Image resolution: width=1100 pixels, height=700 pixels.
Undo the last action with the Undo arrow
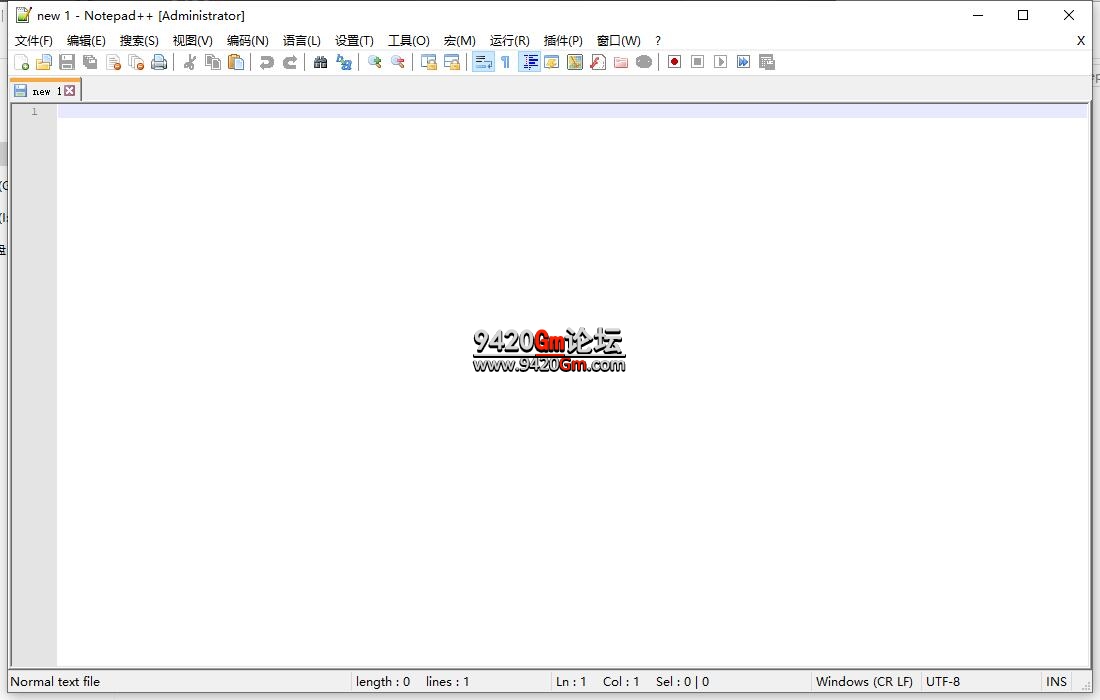267,62
